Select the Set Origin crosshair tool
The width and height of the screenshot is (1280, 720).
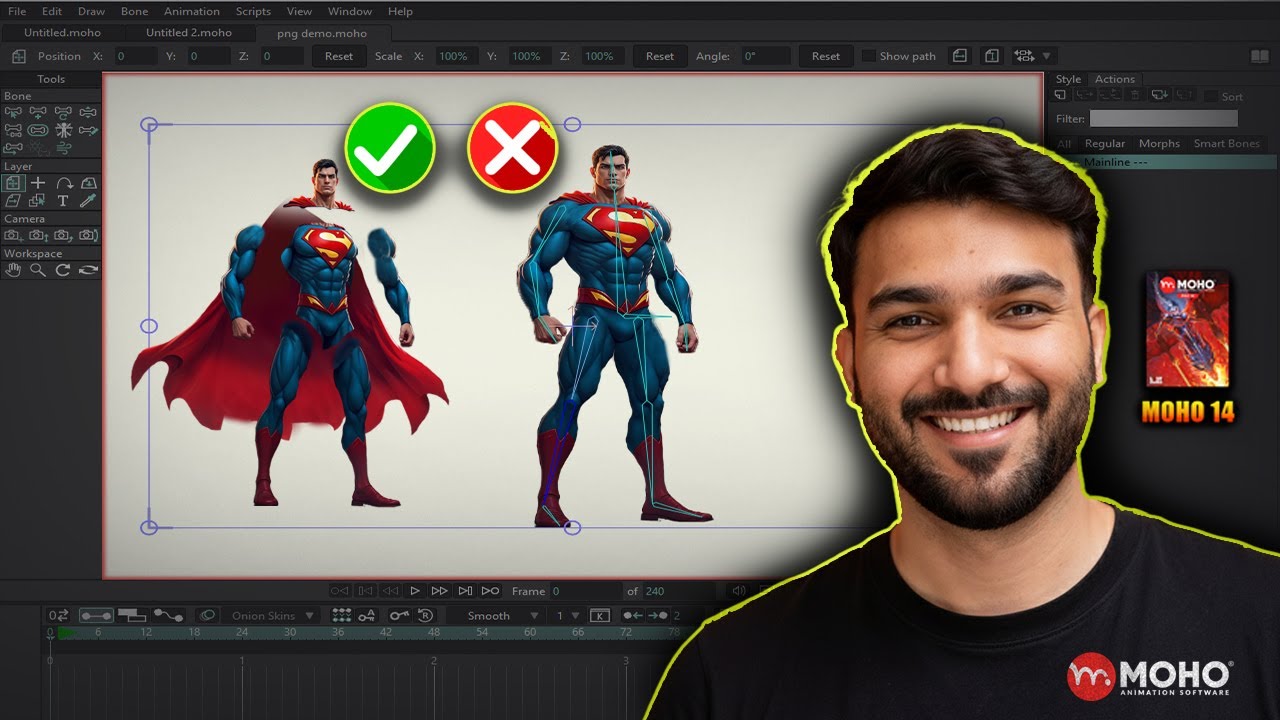click(38, 183)
